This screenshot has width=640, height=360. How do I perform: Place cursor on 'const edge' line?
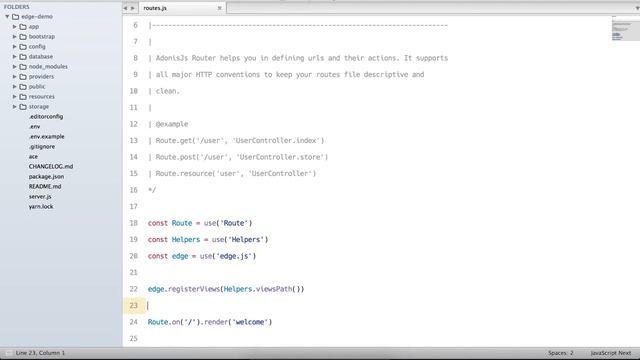[x=202, y=256]
